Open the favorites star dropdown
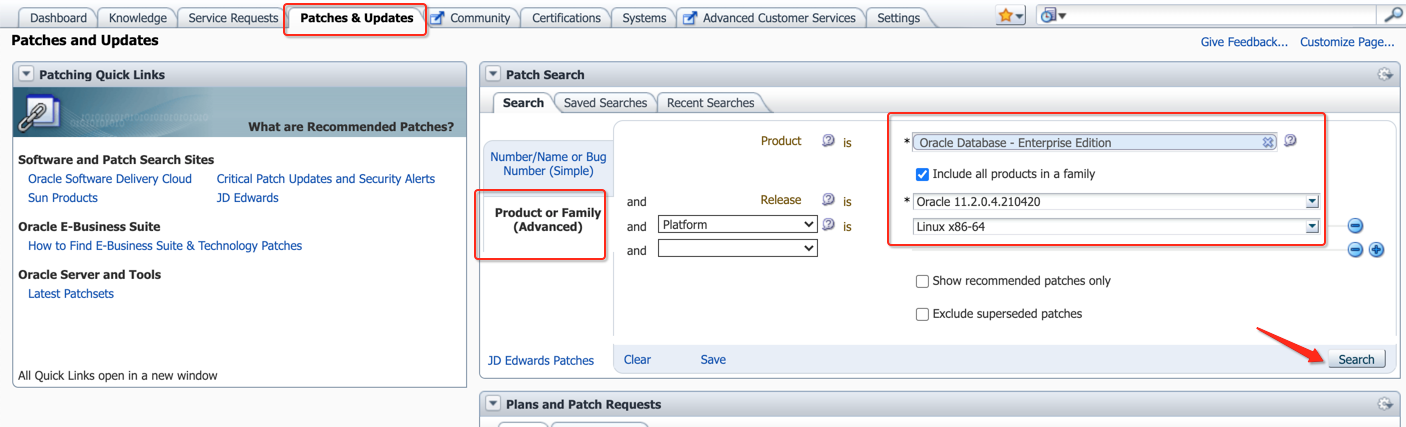 1010,16
